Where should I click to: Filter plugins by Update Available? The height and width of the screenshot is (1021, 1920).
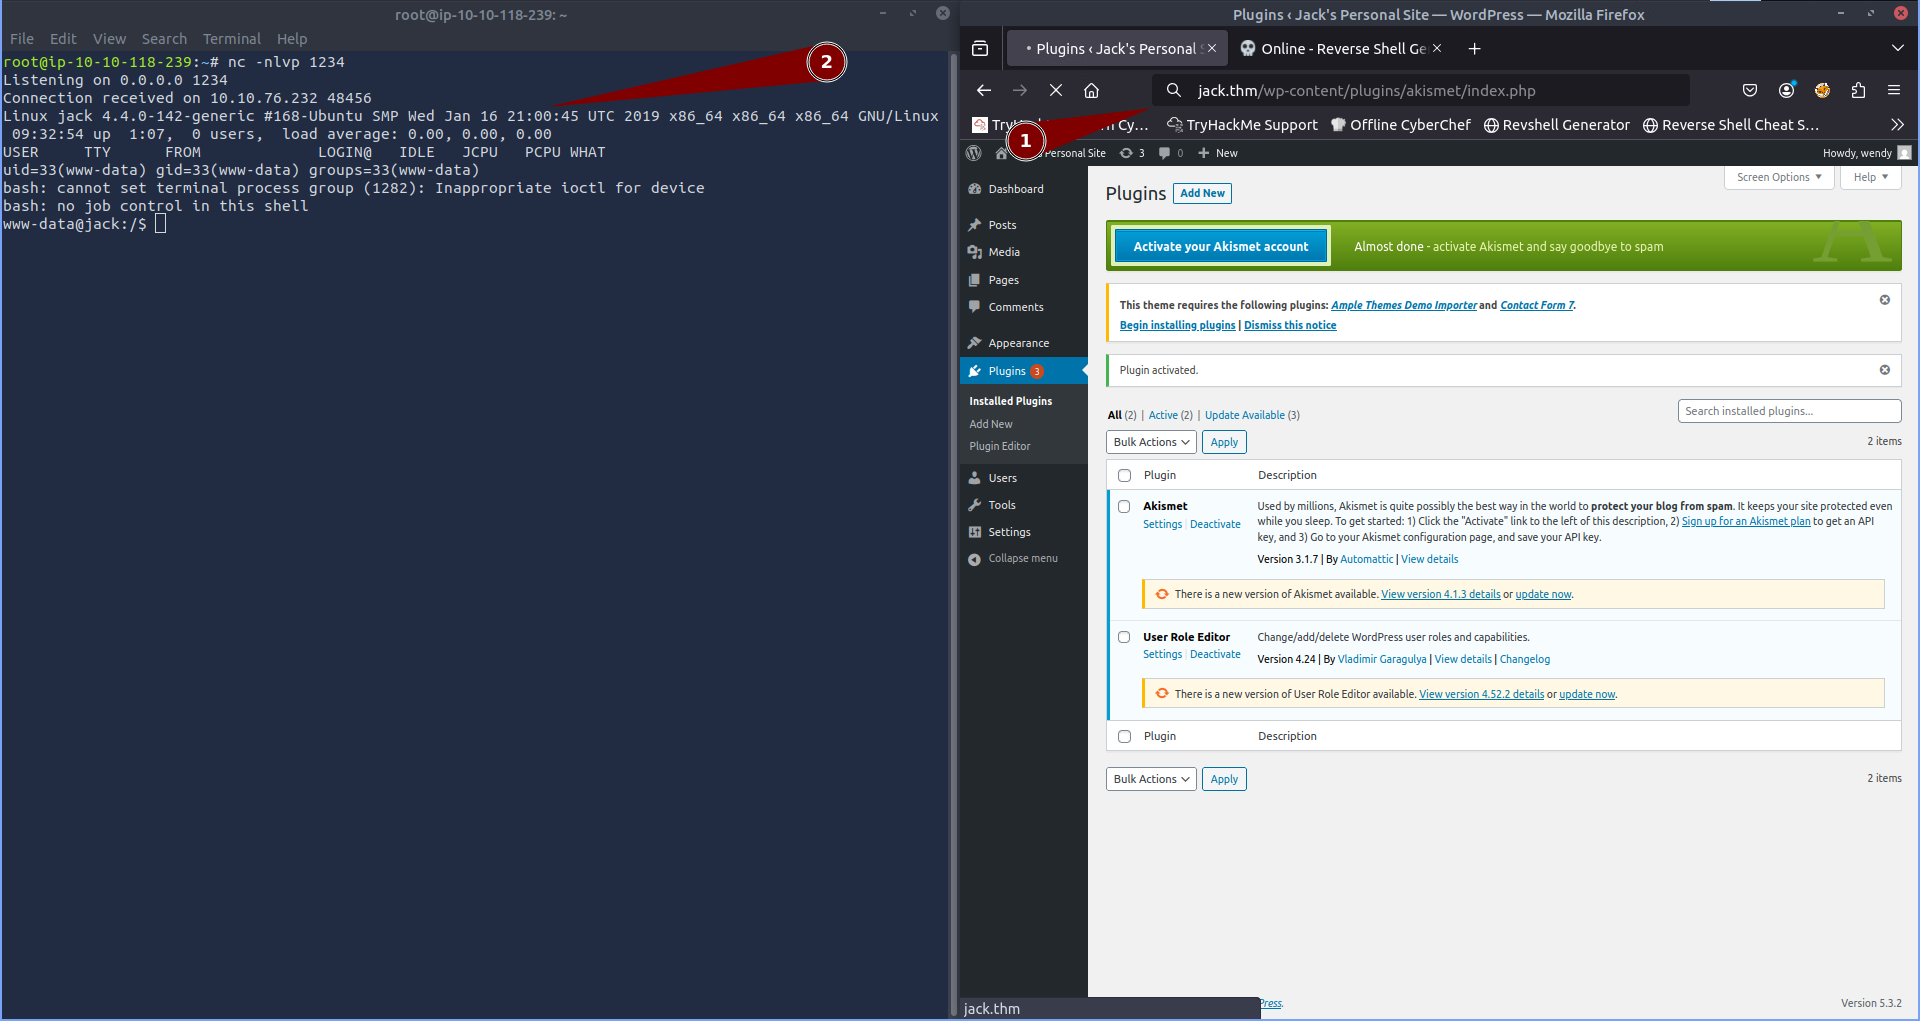click(1252, 415)
